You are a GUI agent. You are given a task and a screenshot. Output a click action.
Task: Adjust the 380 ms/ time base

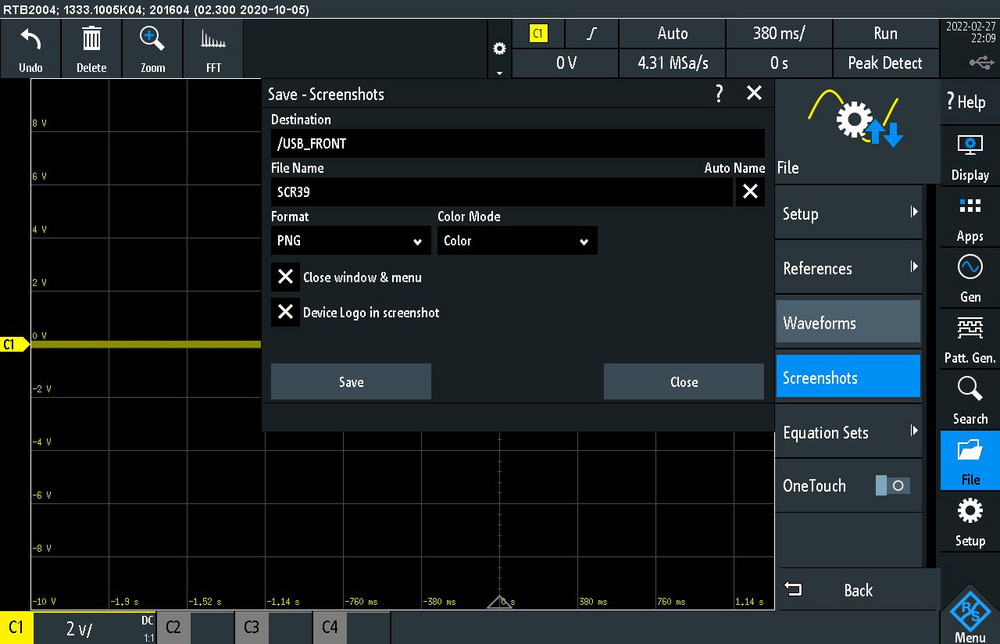point(779,34)
